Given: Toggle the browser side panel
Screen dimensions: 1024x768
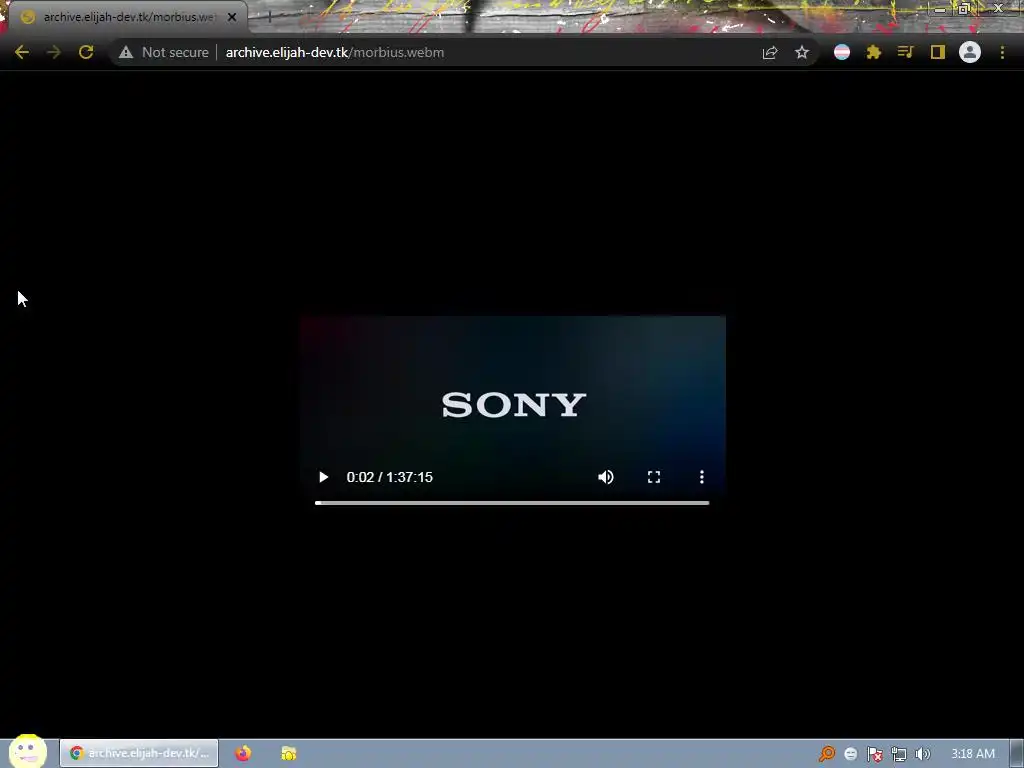Looking at the screenshot, I should (x=938, y=52).
